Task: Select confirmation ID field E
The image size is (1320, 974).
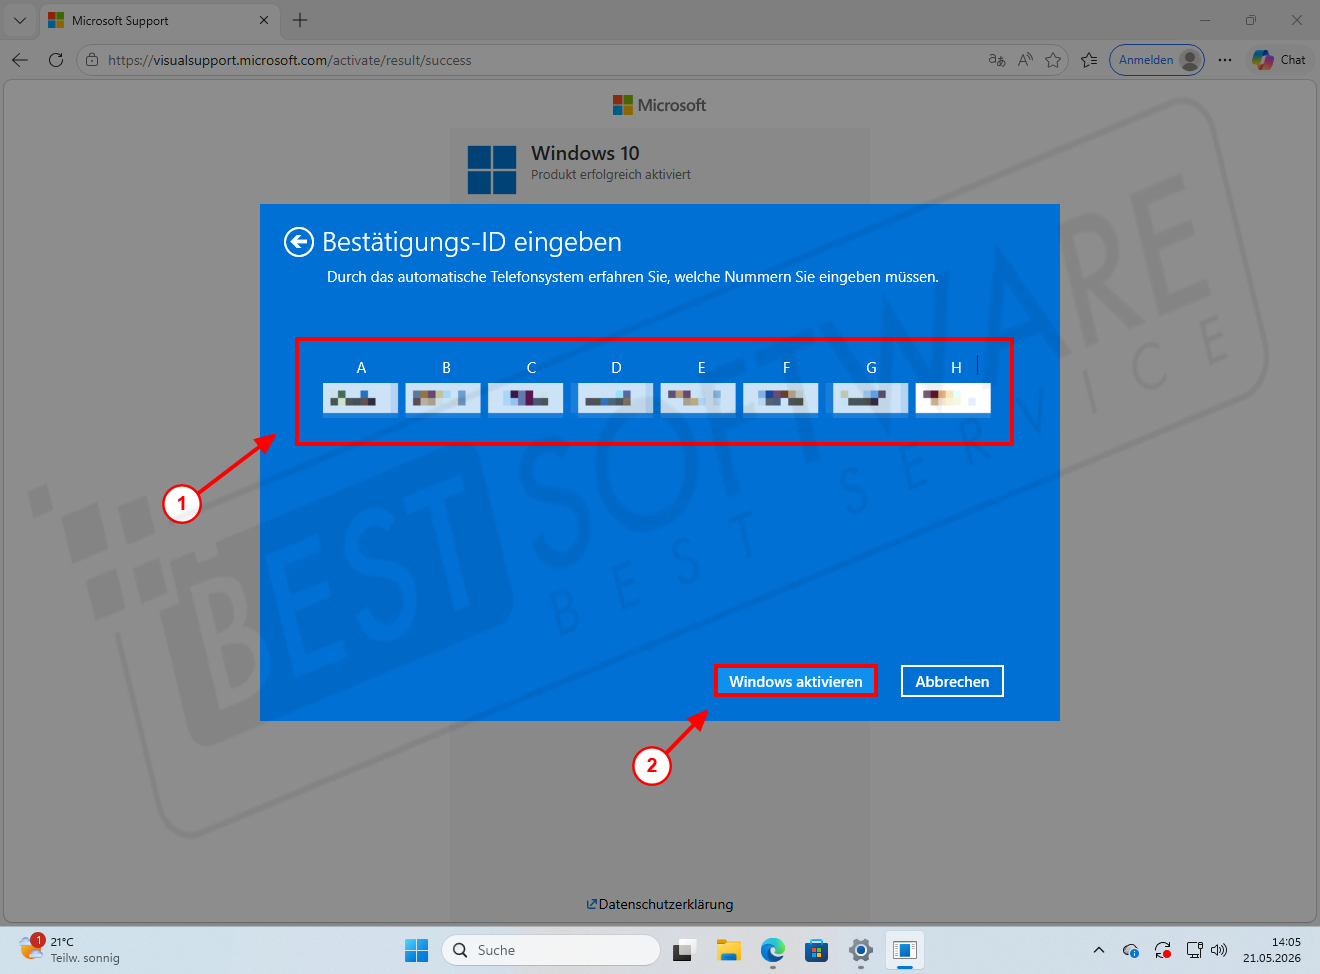Action: (698, 398)
